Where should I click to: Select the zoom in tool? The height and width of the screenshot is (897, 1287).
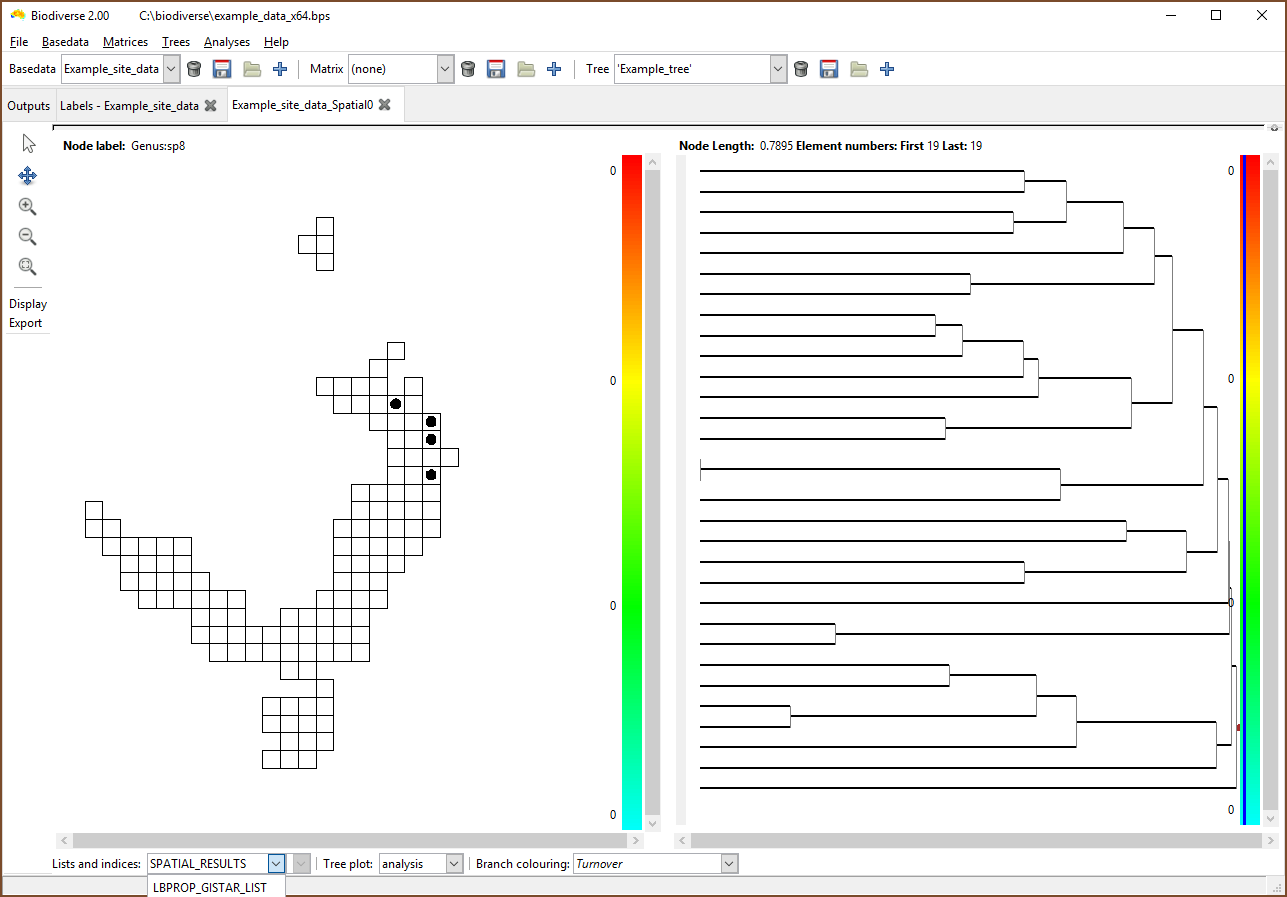pos(28,206)
